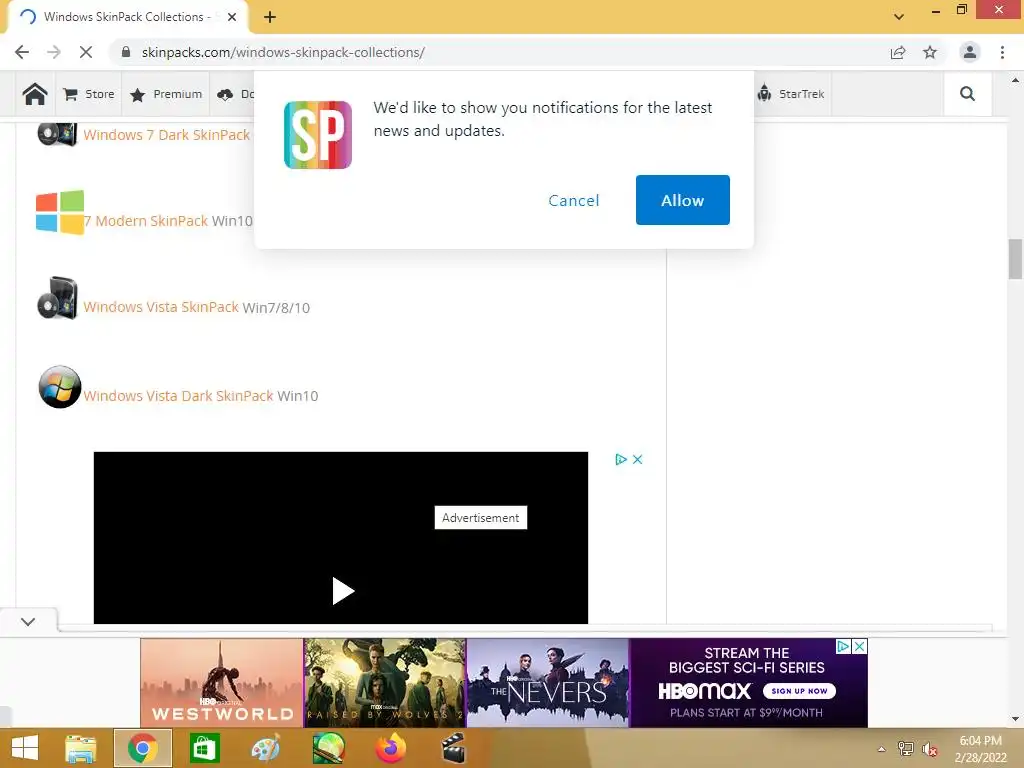Open the Chrome profile avatar
This screenshot has height=768, width=1024.
tap(970, 52)
